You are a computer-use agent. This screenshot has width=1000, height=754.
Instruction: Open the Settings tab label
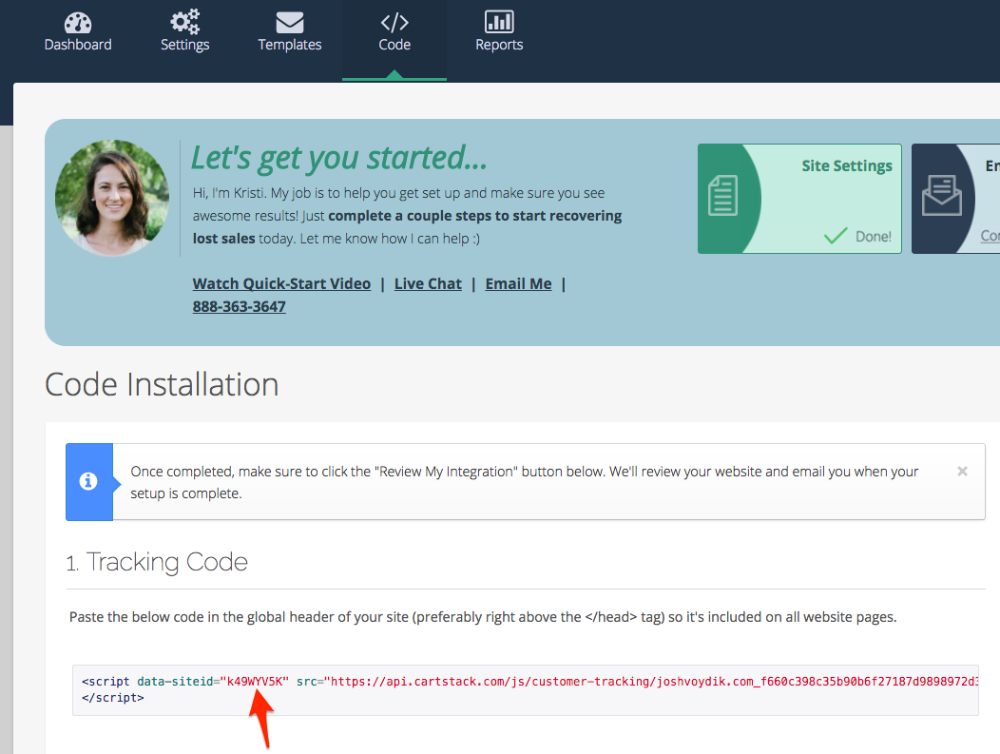185,45
